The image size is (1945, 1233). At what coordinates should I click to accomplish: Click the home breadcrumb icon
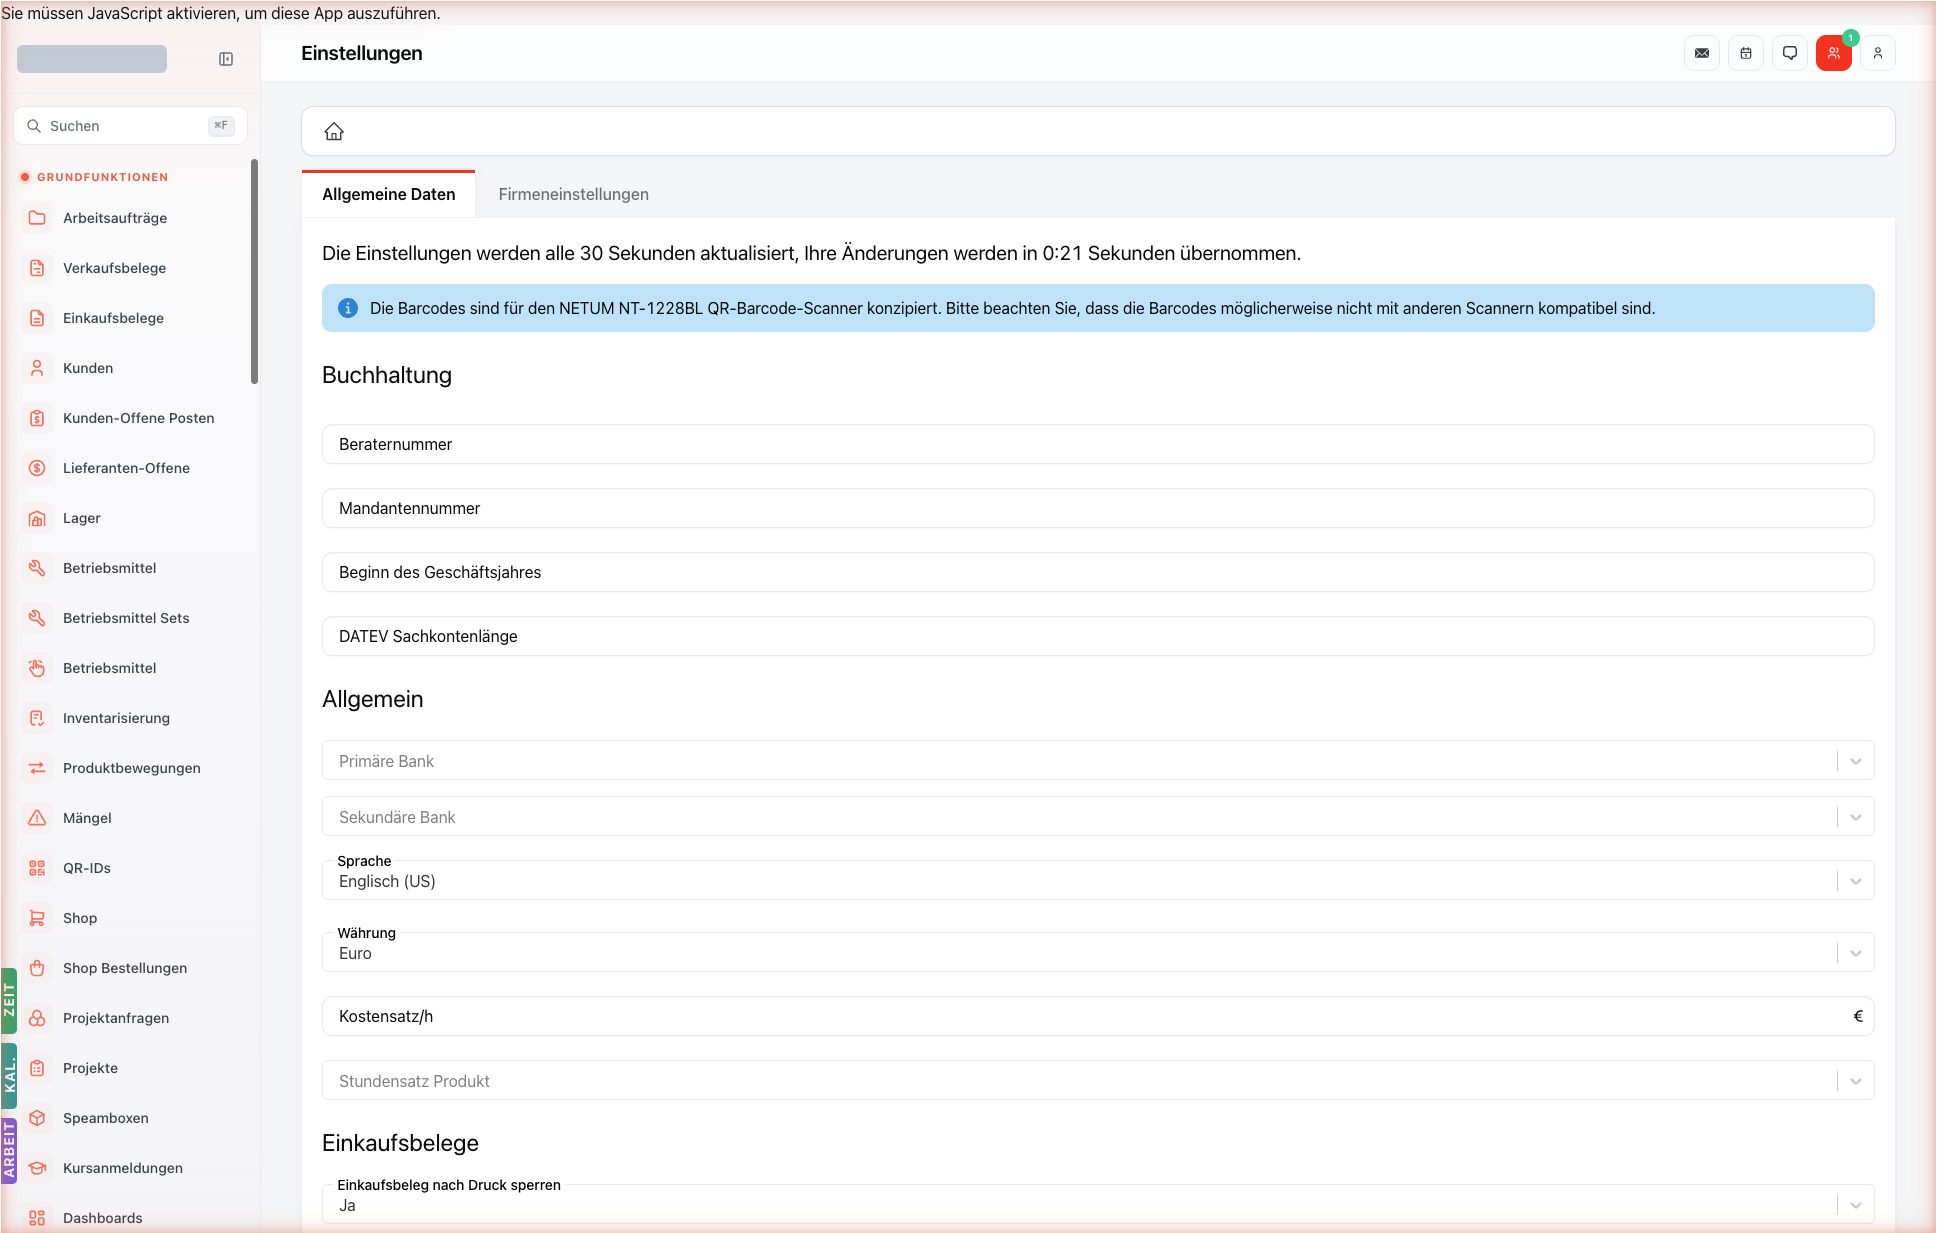(334, 131)
